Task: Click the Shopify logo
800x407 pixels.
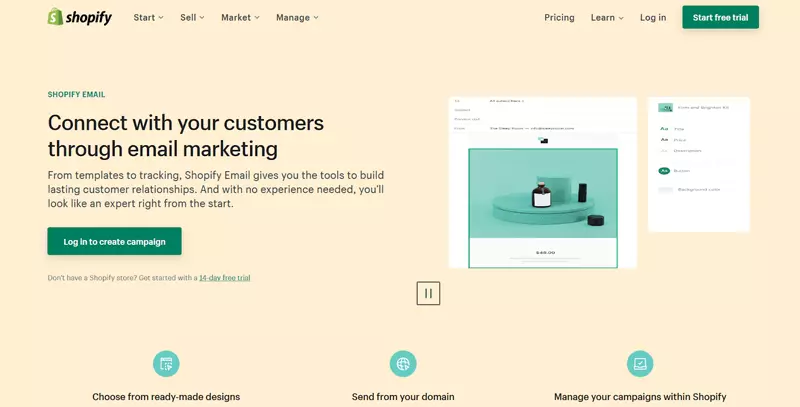Action: click(80, 17)
